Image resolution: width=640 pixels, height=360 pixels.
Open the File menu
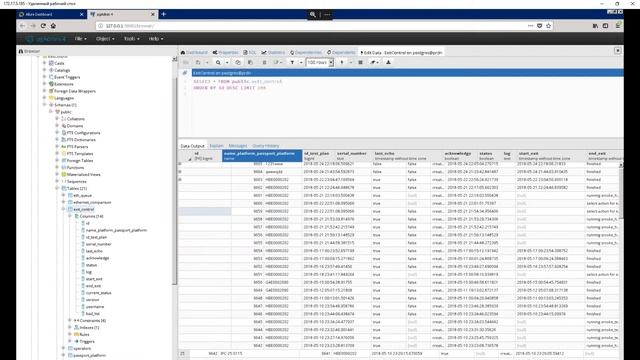pos(80,38)
